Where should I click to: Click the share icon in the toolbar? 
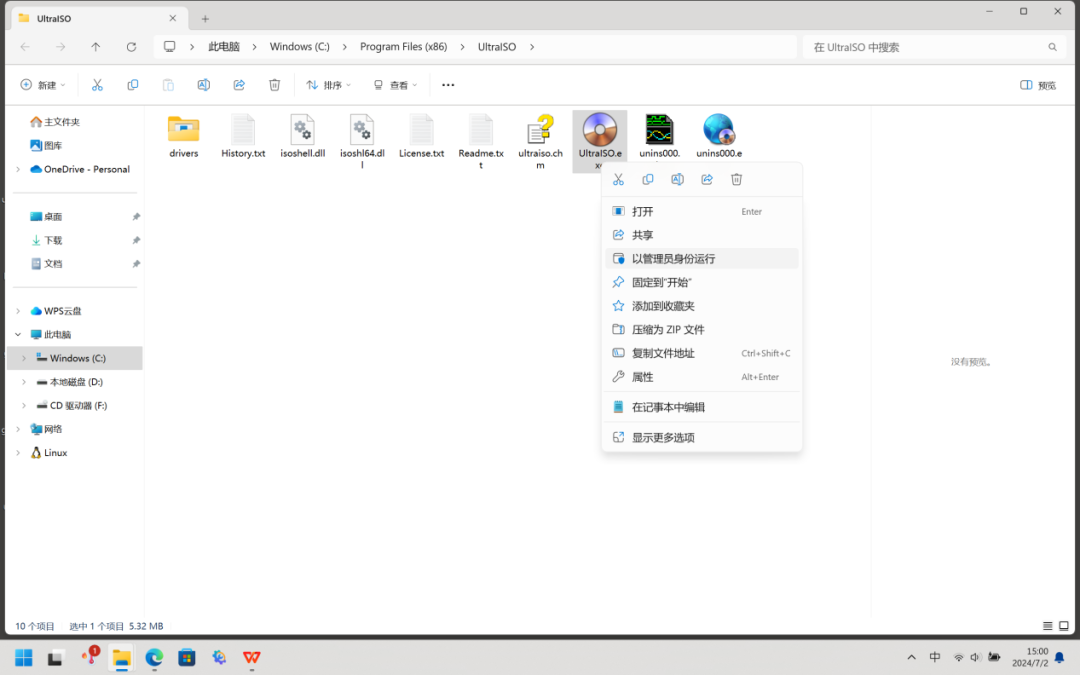coord(239,85)
